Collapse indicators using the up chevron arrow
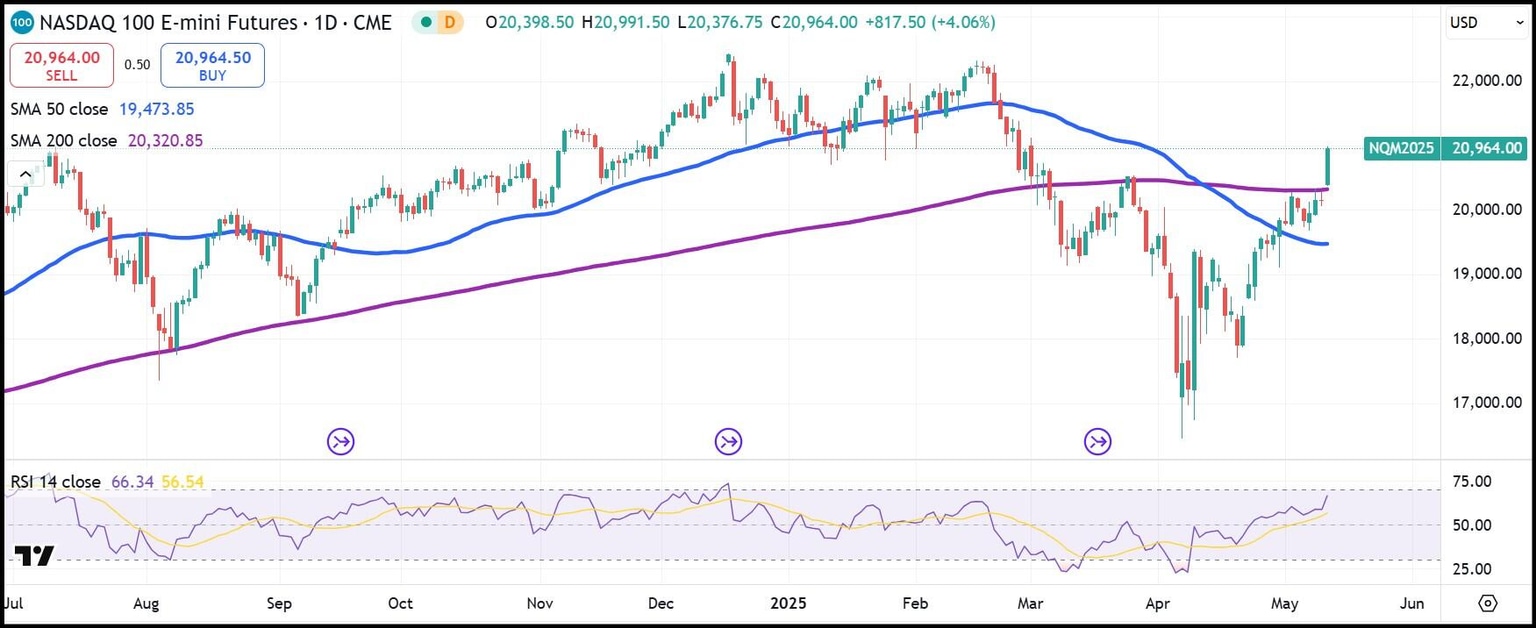 (25, 173)
